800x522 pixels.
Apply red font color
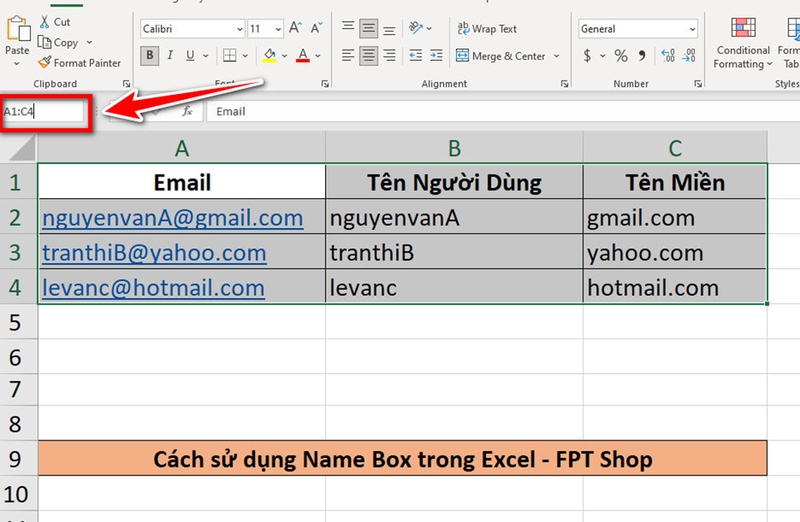coord(303,55)
